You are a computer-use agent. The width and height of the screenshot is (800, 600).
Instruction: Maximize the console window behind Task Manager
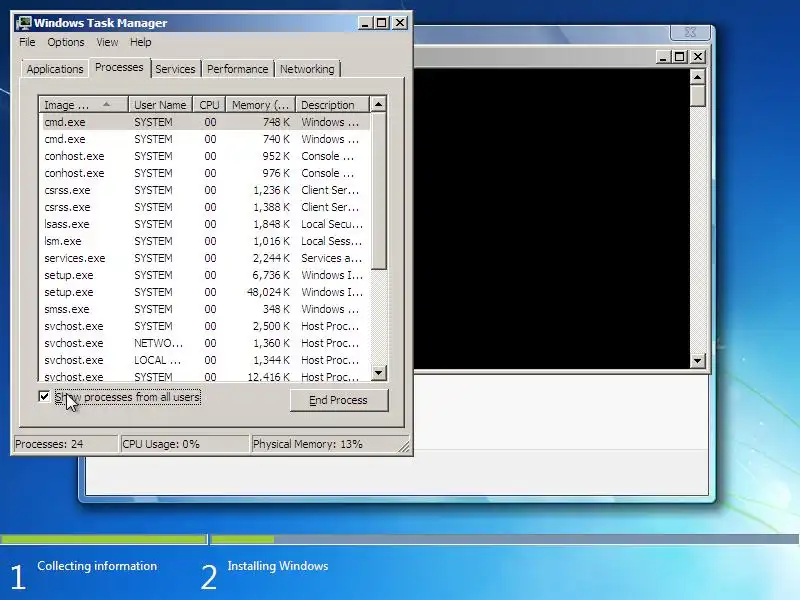pos(679,57)
